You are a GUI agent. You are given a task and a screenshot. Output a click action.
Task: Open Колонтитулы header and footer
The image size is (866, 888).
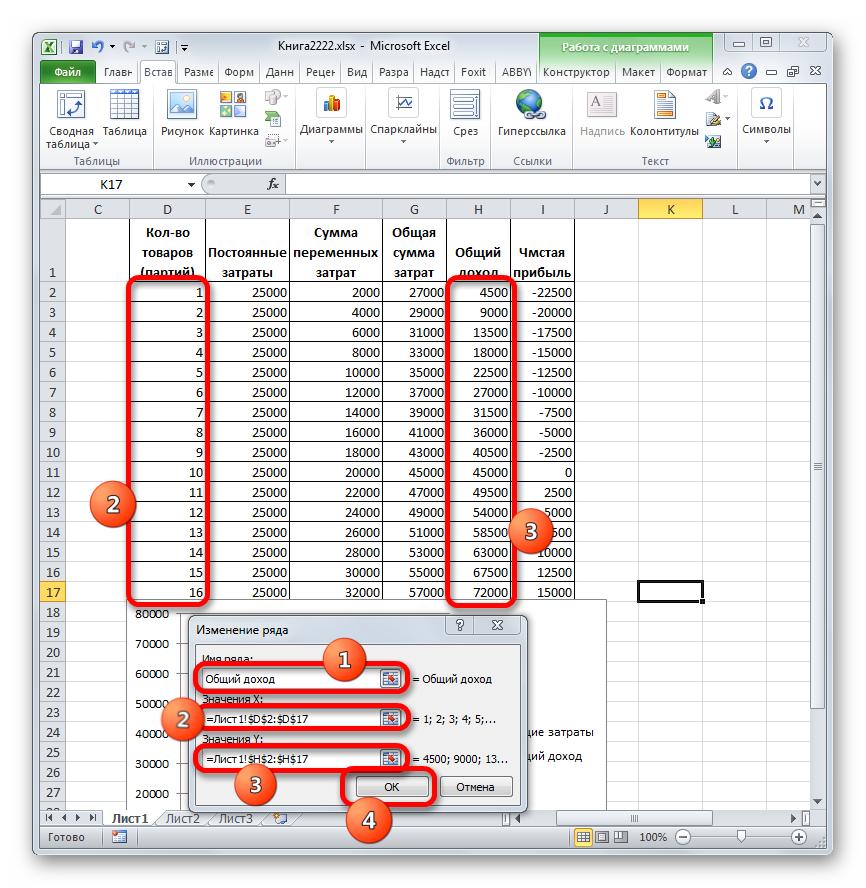(664, 105)
